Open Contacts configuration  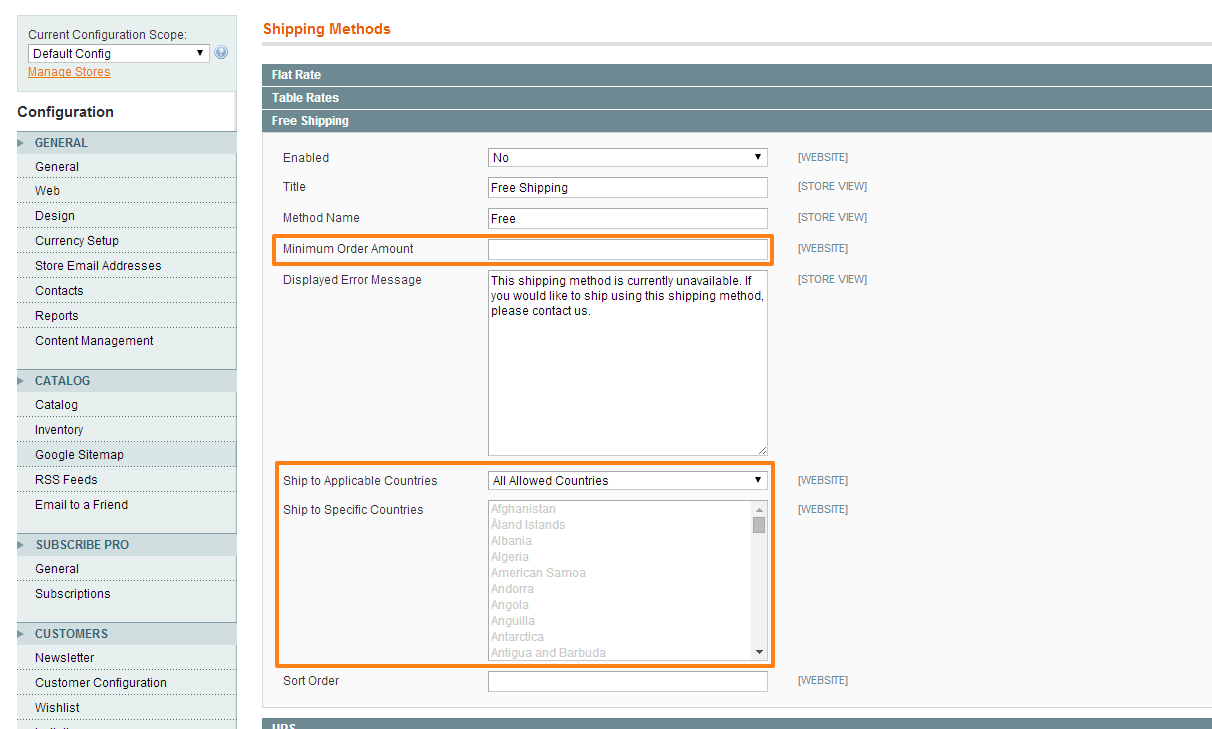(x=59, y=291)
